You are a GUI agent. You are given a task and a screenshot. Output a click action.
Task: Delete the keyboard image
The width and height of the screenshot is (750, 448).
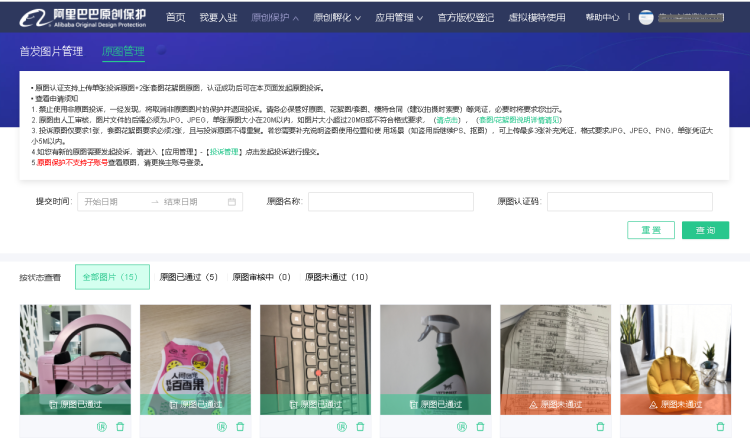pos(360,427)
